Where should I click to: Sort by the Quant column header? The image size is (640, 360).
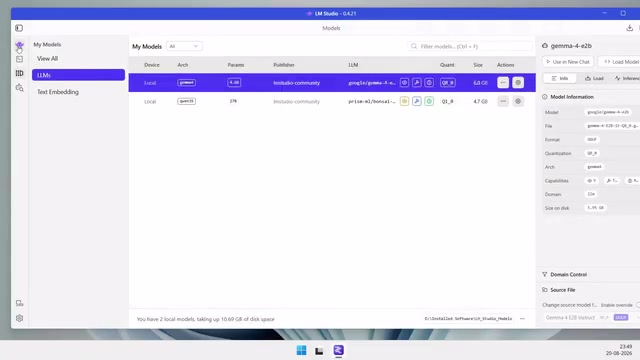(x=447, y=65)
